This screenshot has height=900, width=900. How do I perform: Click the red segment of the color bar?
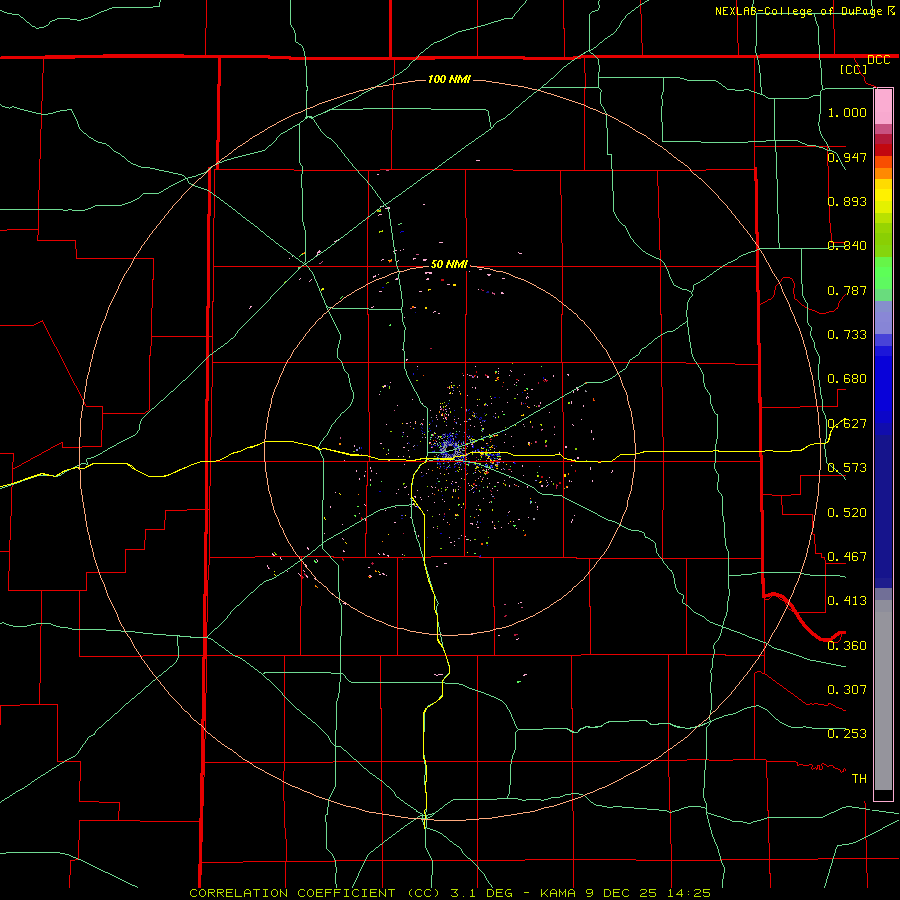pos(883,149)
